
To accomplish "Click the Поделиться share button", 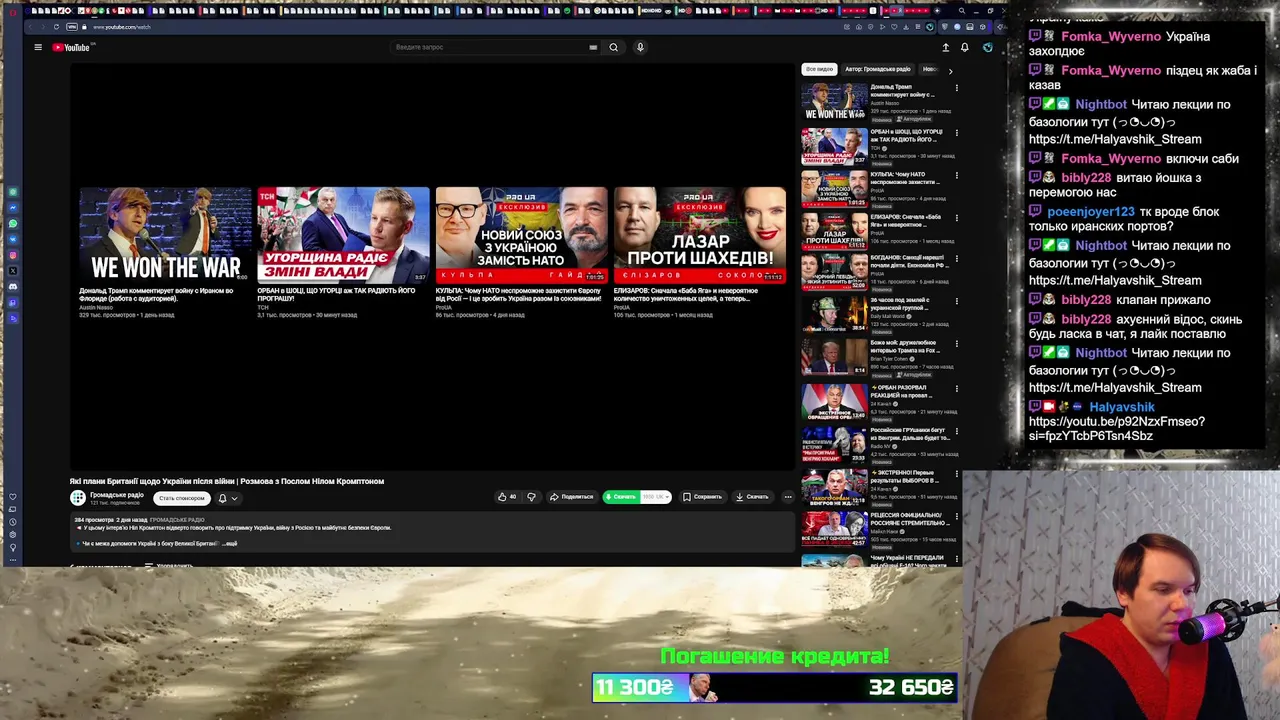I will [x=572, y=497].
